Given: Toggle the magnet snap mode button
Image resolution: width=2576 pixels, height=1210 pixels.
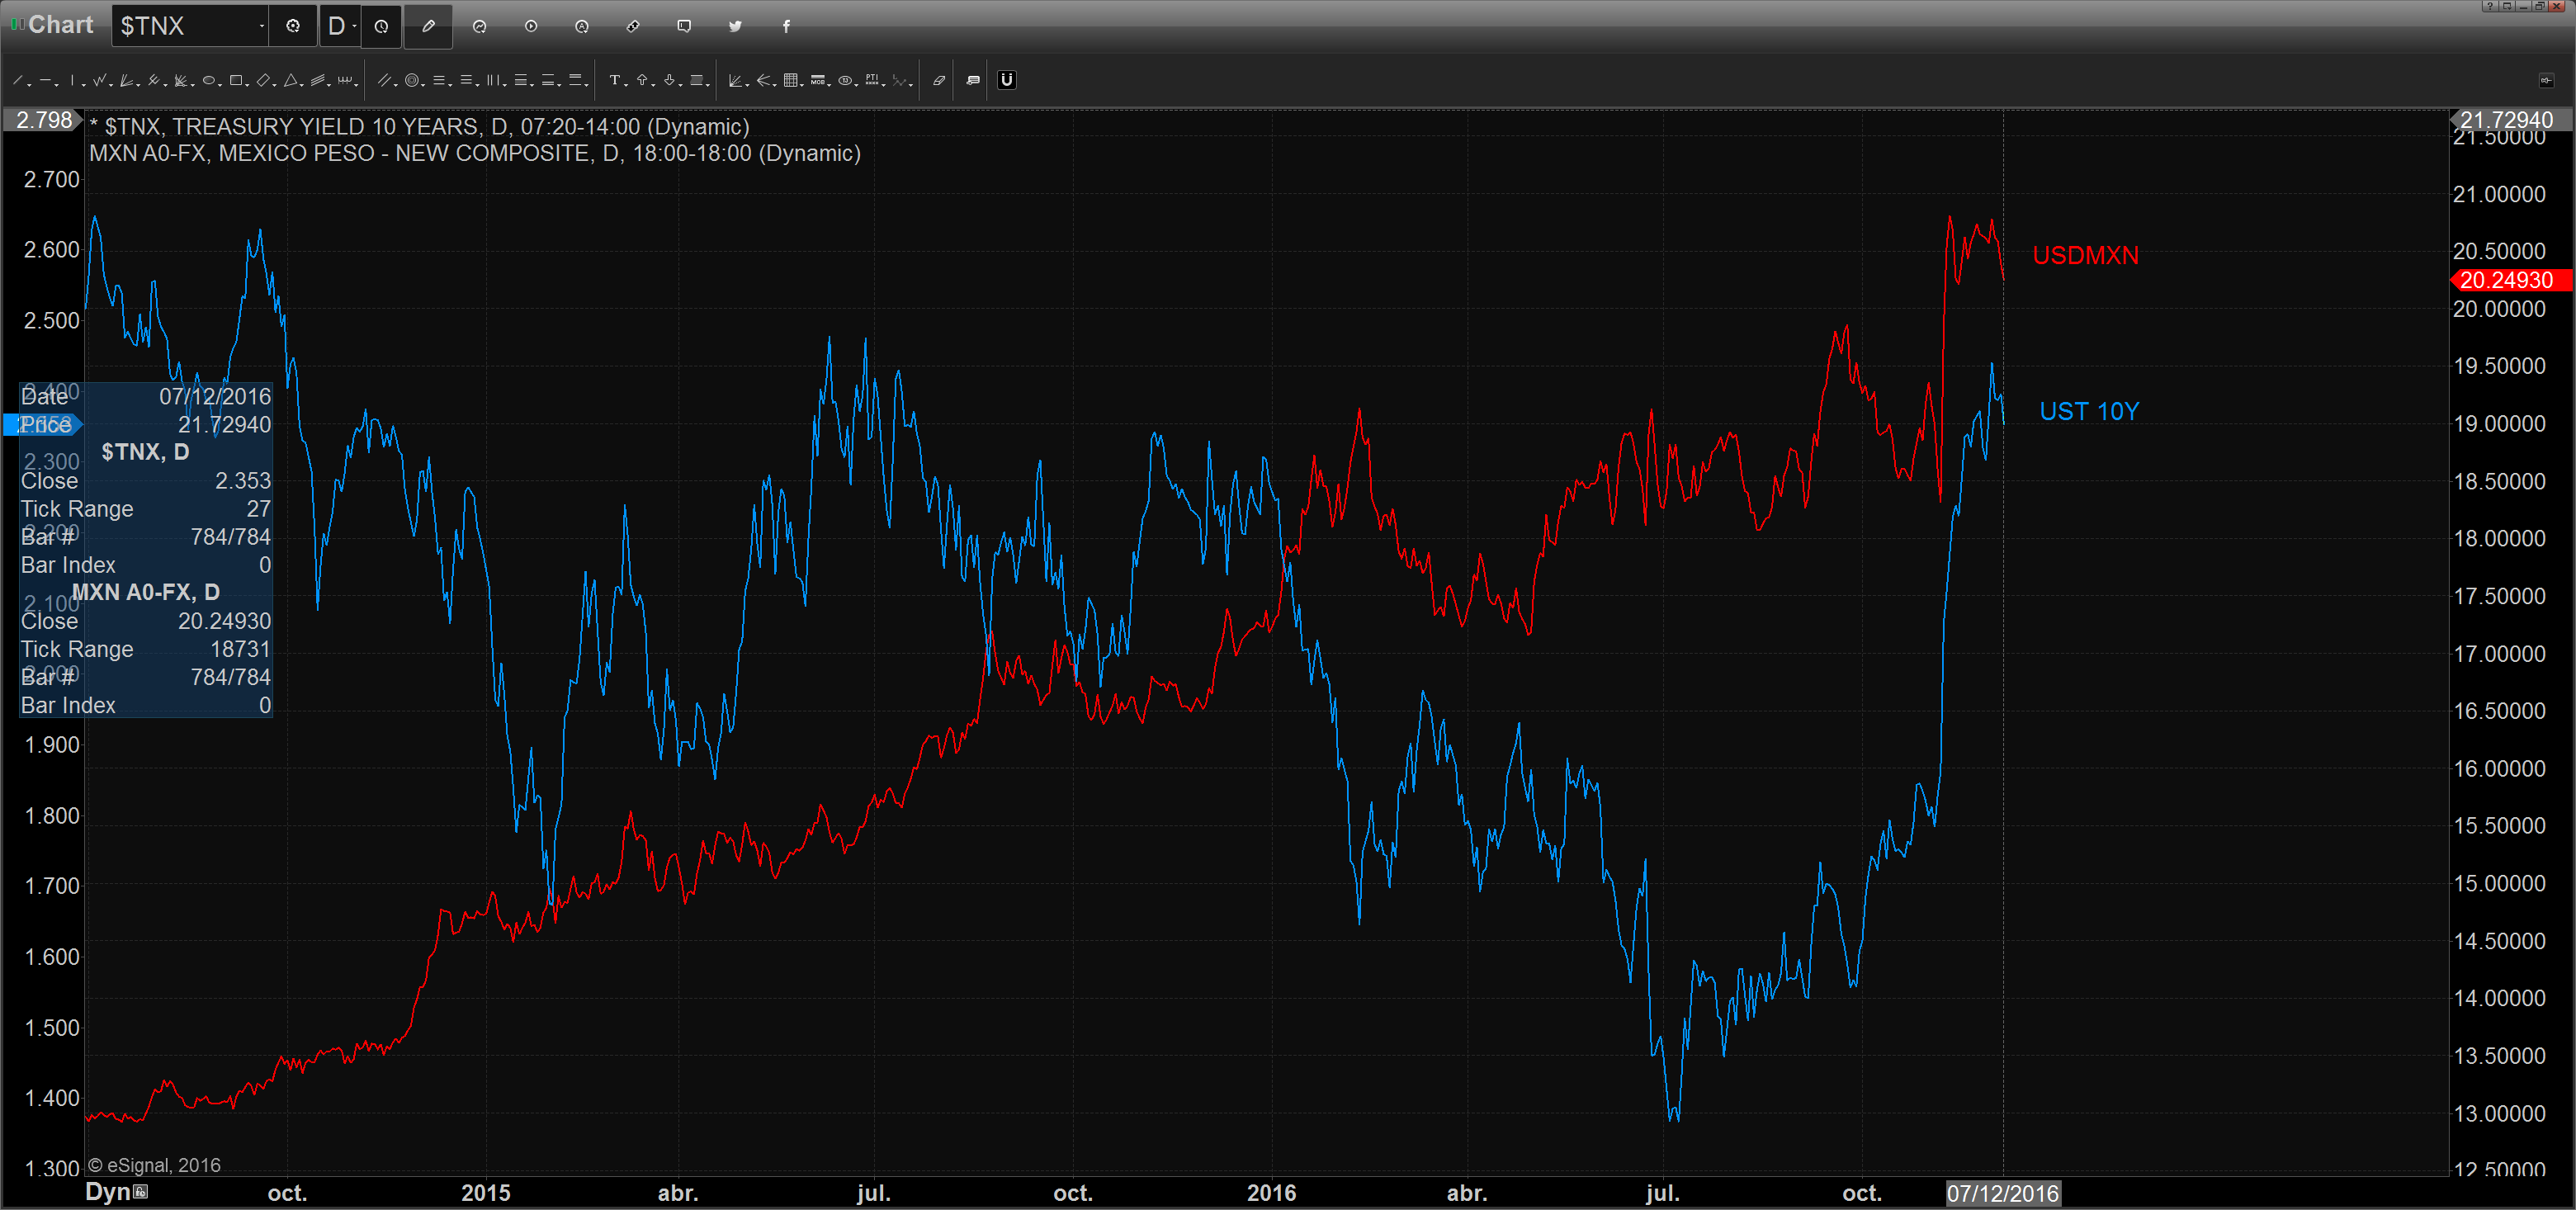Looking at the screenshot, I should point(1007,80).
